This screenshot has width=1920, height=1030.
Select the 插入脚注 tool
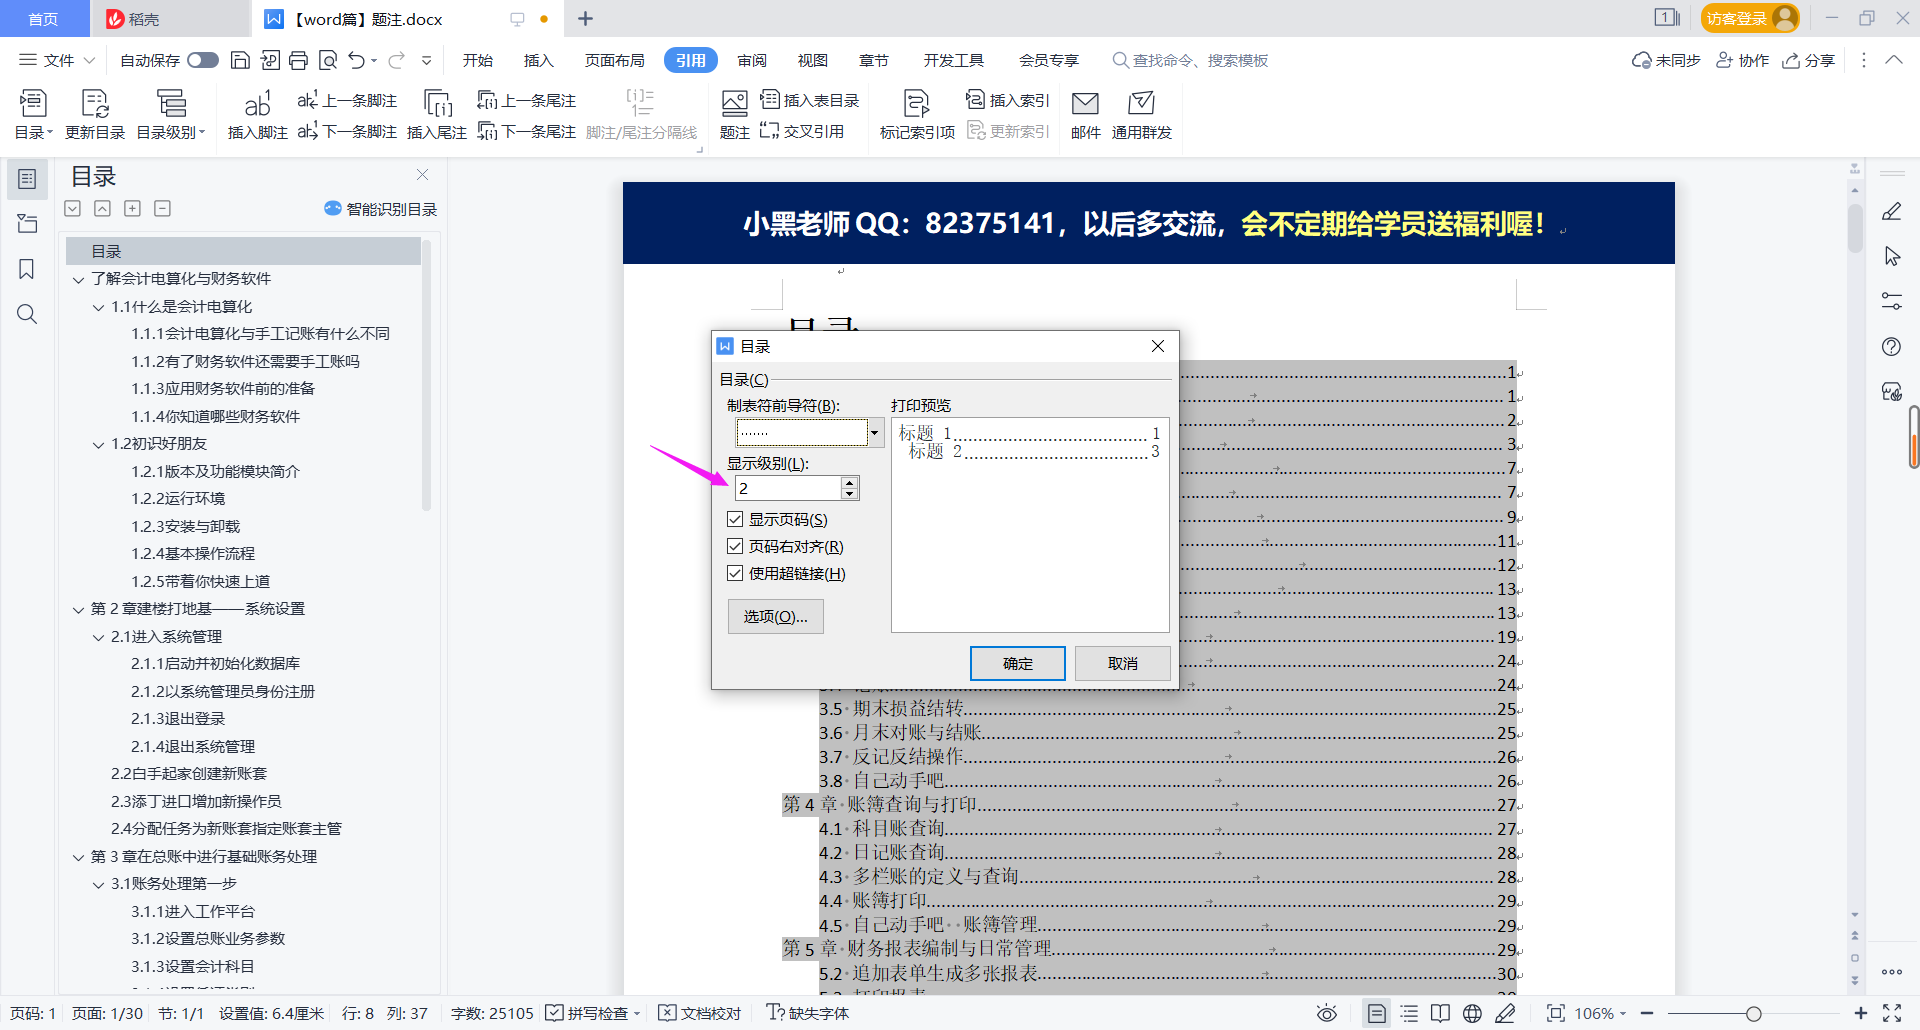pos(256,113)
